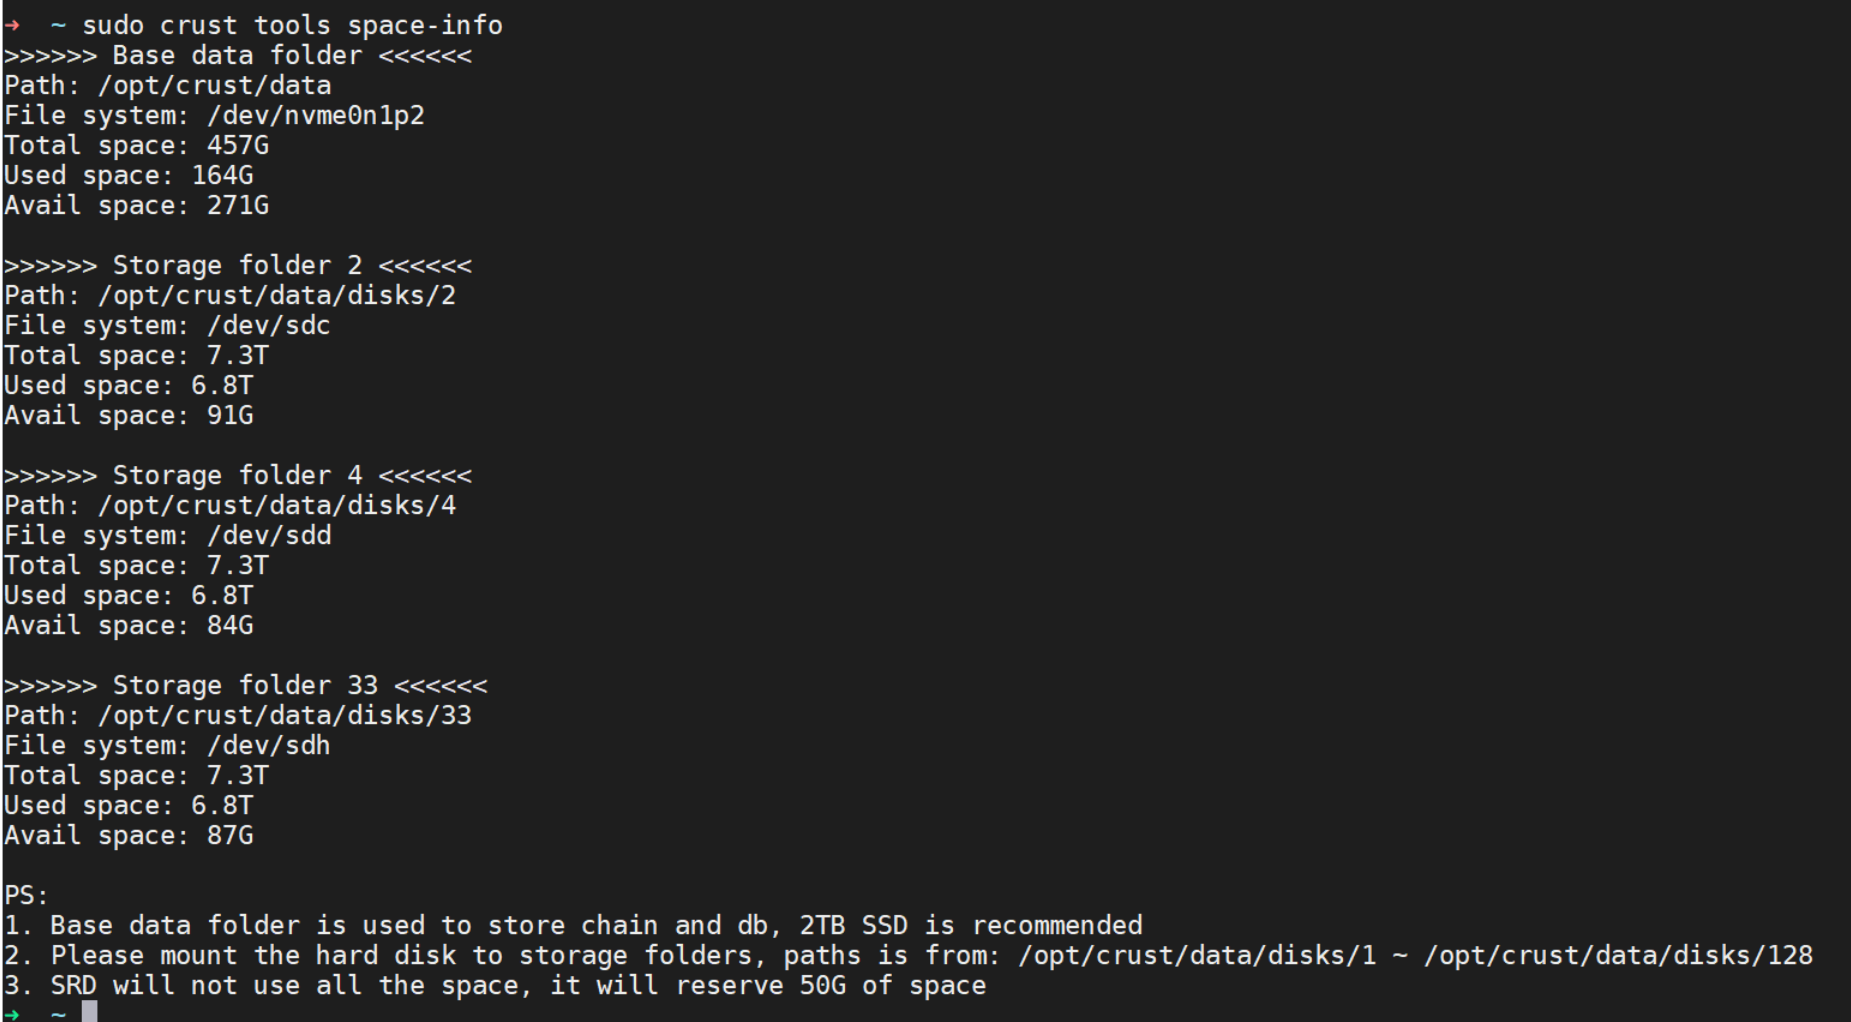The height and width of the screenshot is (1022, 1851).
Task: Click path /opt/crust/data/disks/4
Action: 276,505
